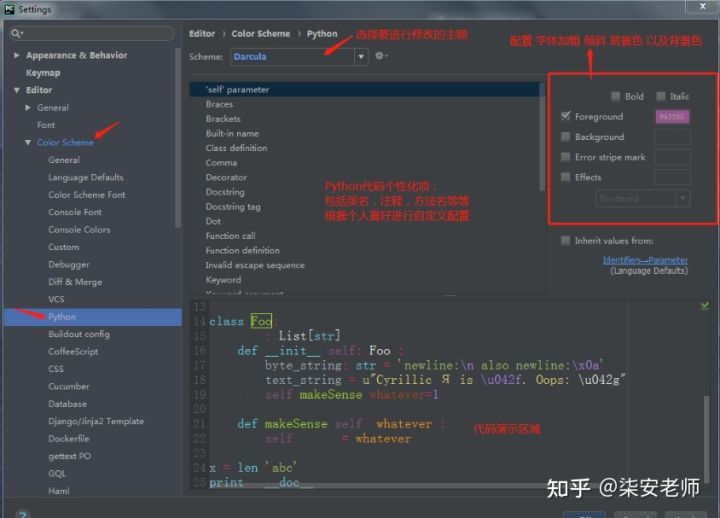Uncheck the Foreground checkbox
Image resolution: width=720 pixels, height=518 pixels.
(x=566, y=117)
